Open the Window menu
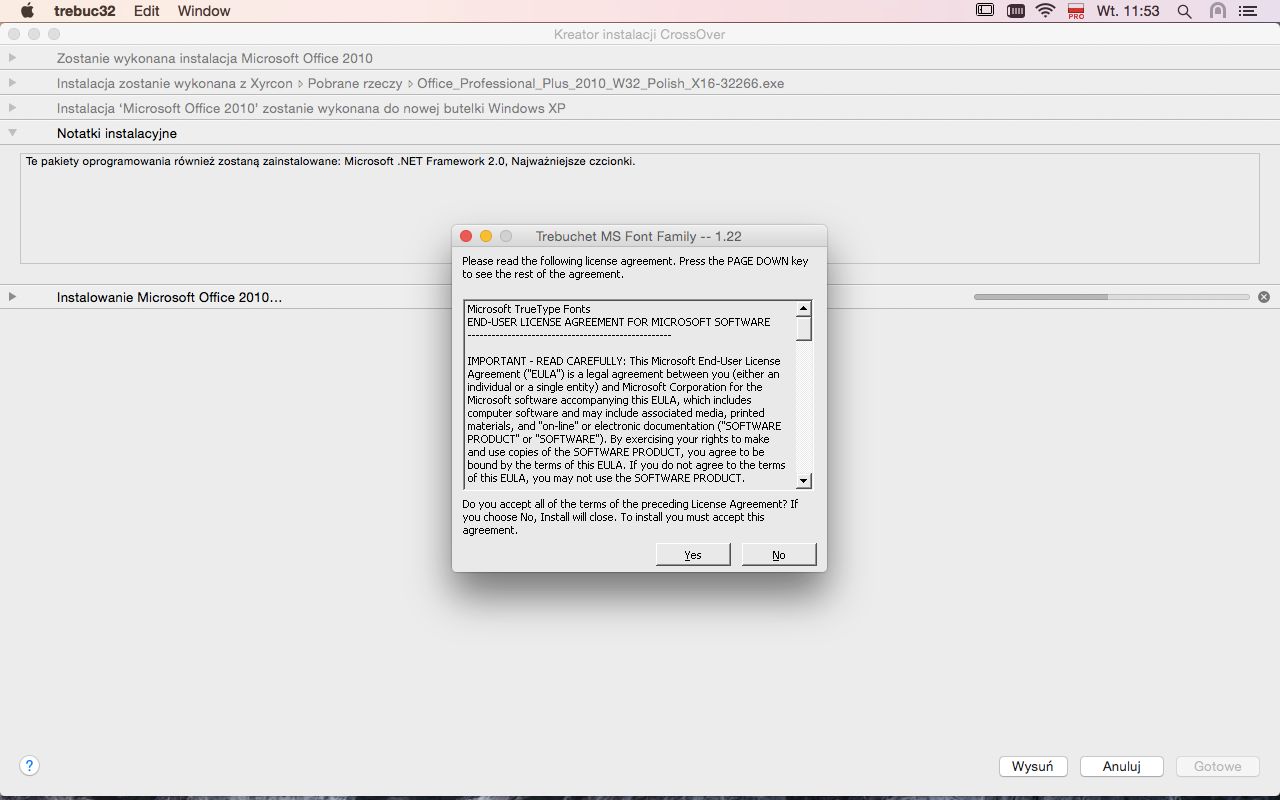The height and width of the screenshot is (800, 1280). pyautogui.click(x=204, y=11)
